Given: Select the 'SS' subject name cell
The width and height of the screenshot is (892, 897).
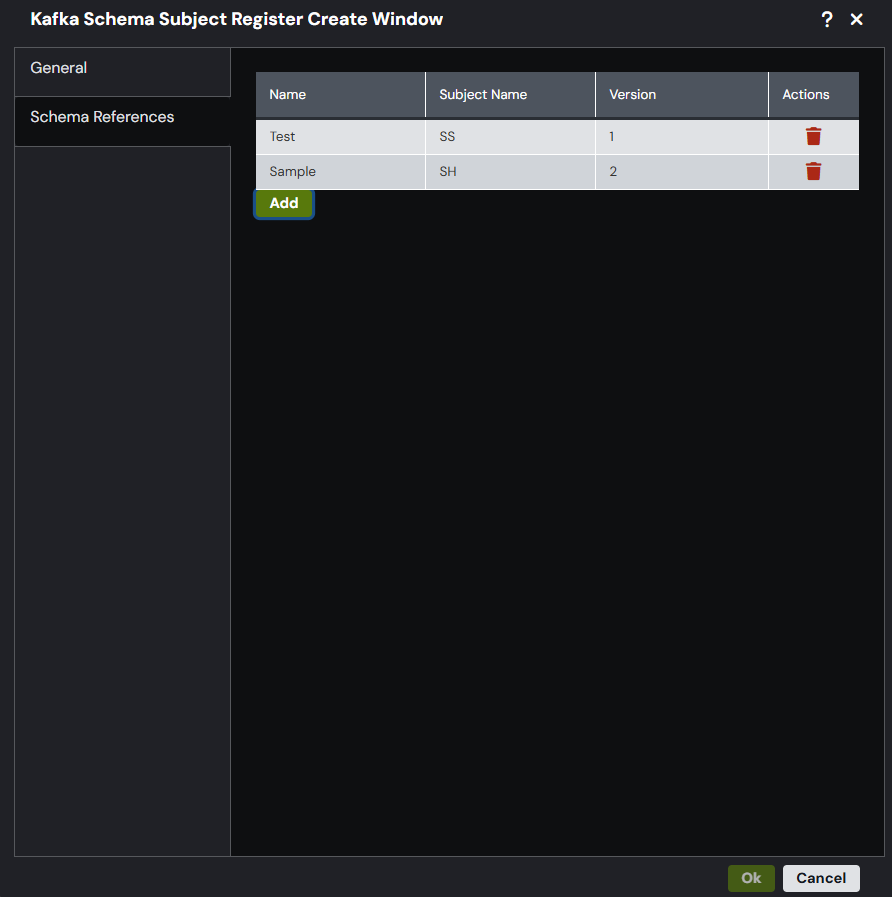Looking at the screenshot, I should (510, 137).
